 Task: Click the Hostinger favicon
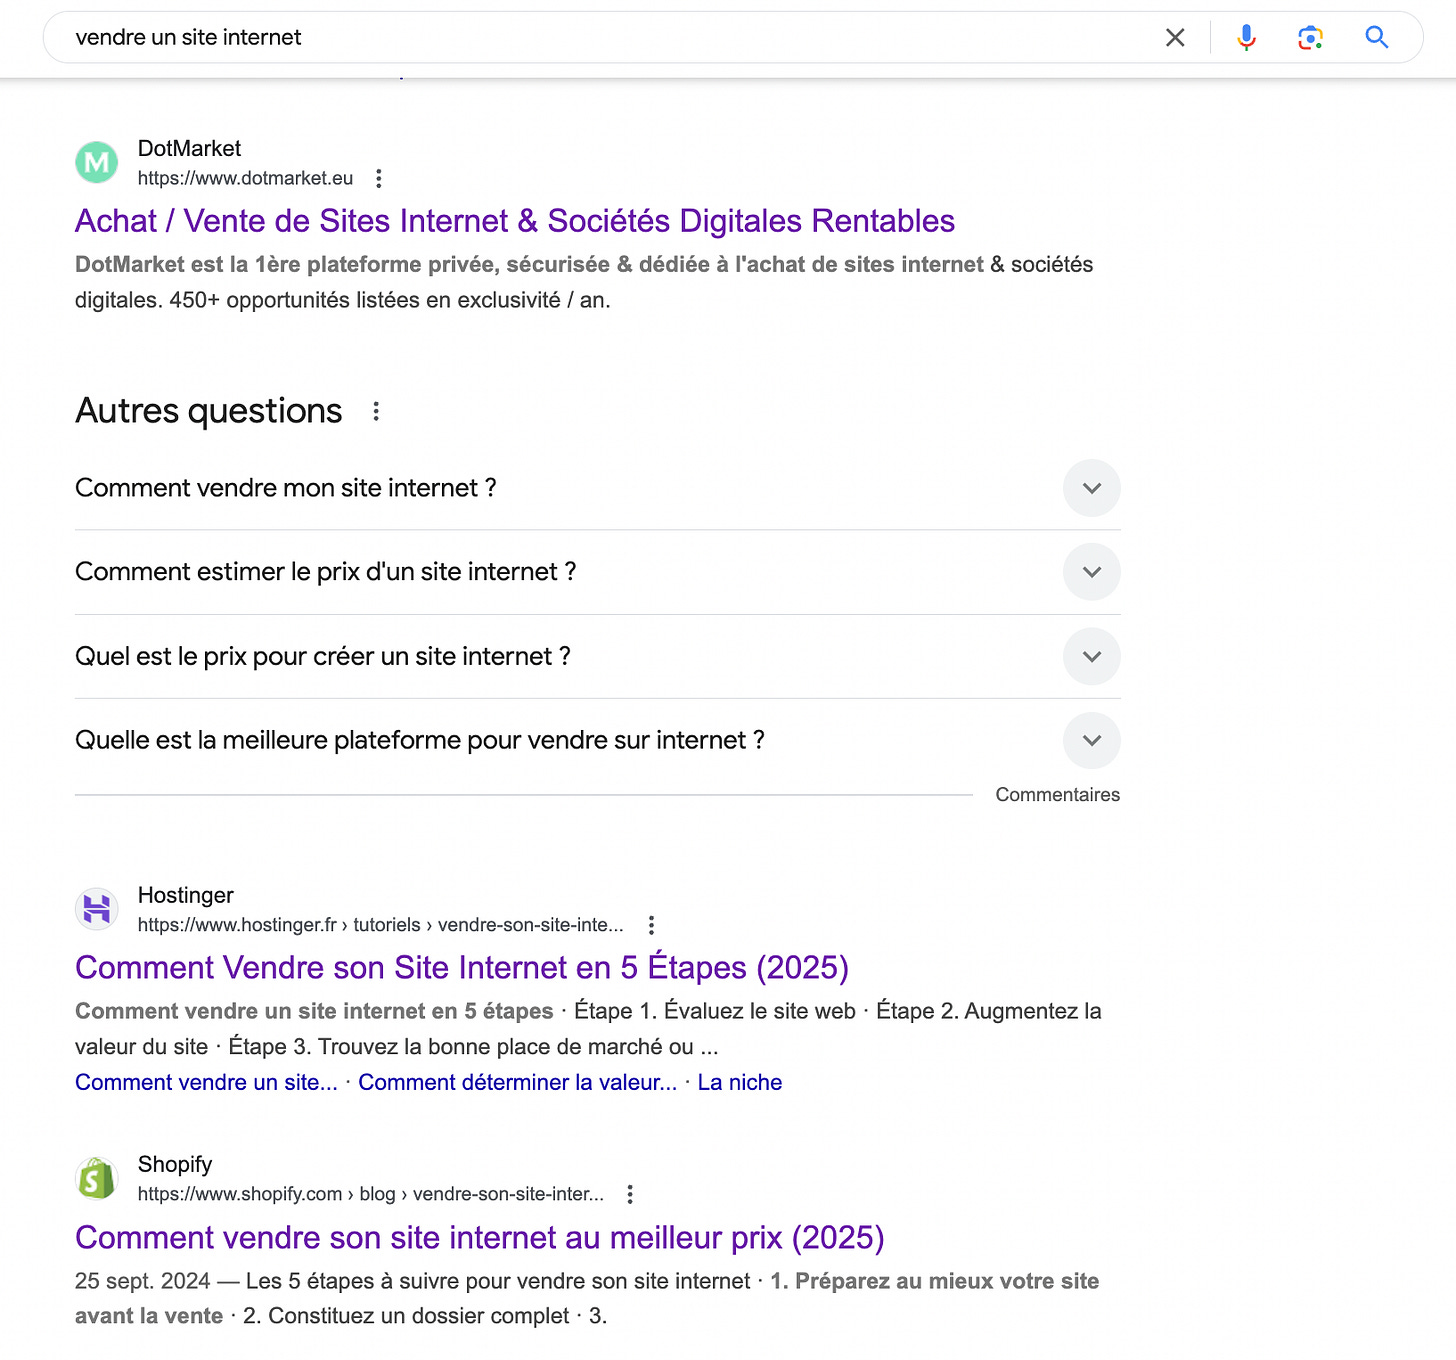pos(97,909)
